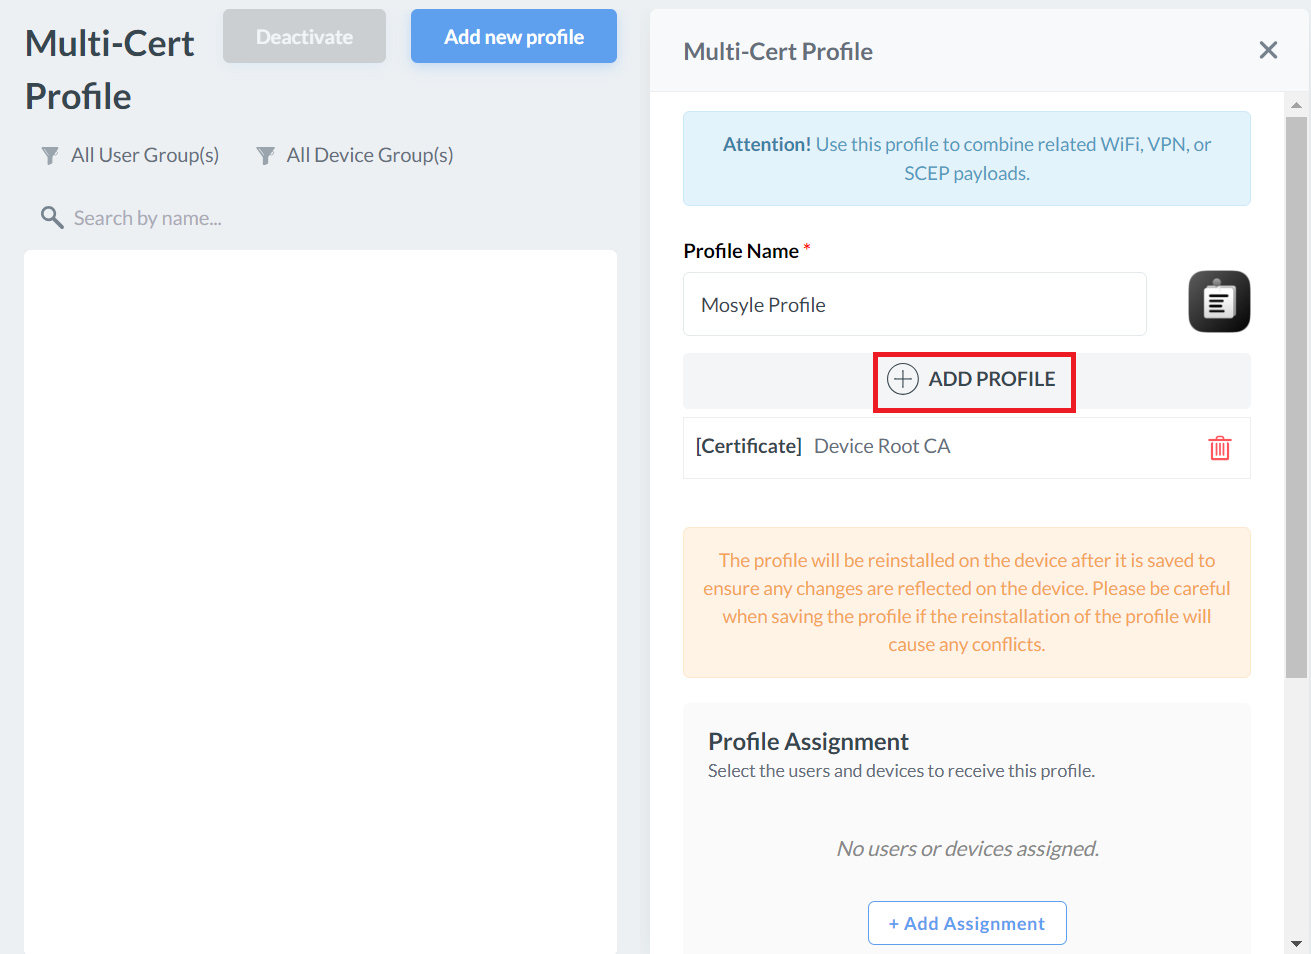This screenshot has width=1311, height=954.
Task: Click the orange reinstall warning notice
Action: (966, 602)
